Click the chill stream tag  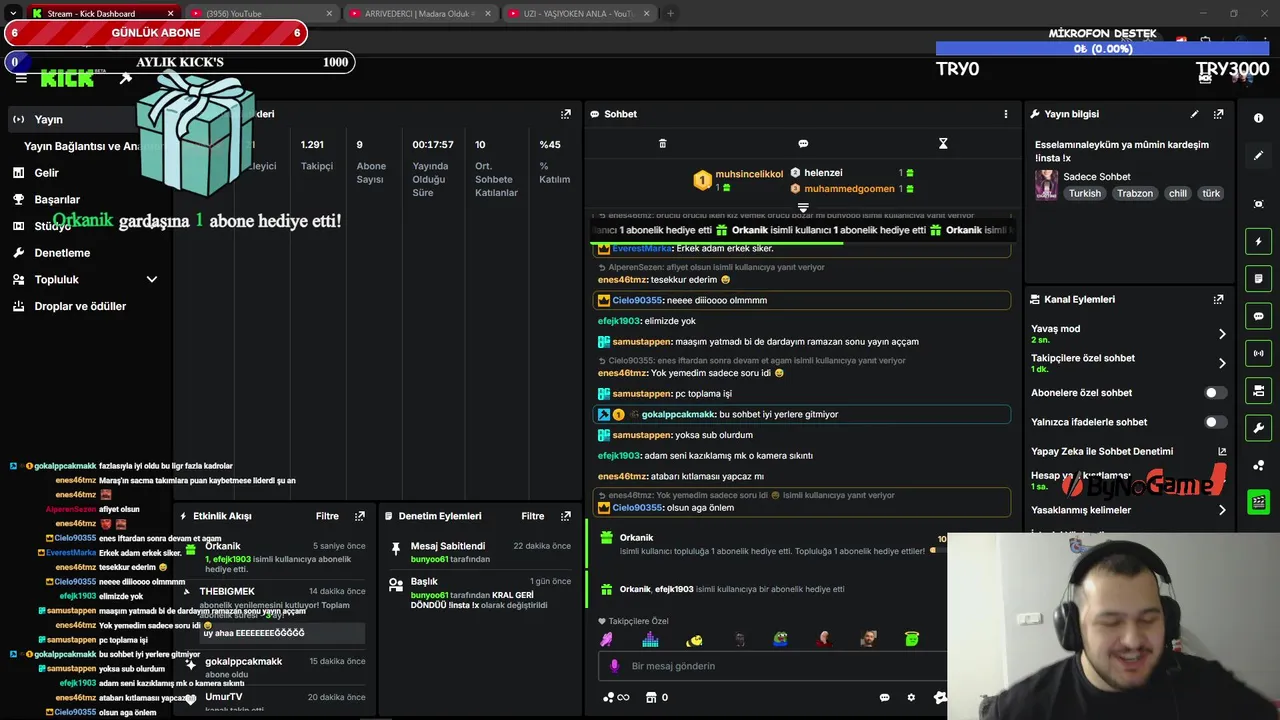(x=1178, y=193)
